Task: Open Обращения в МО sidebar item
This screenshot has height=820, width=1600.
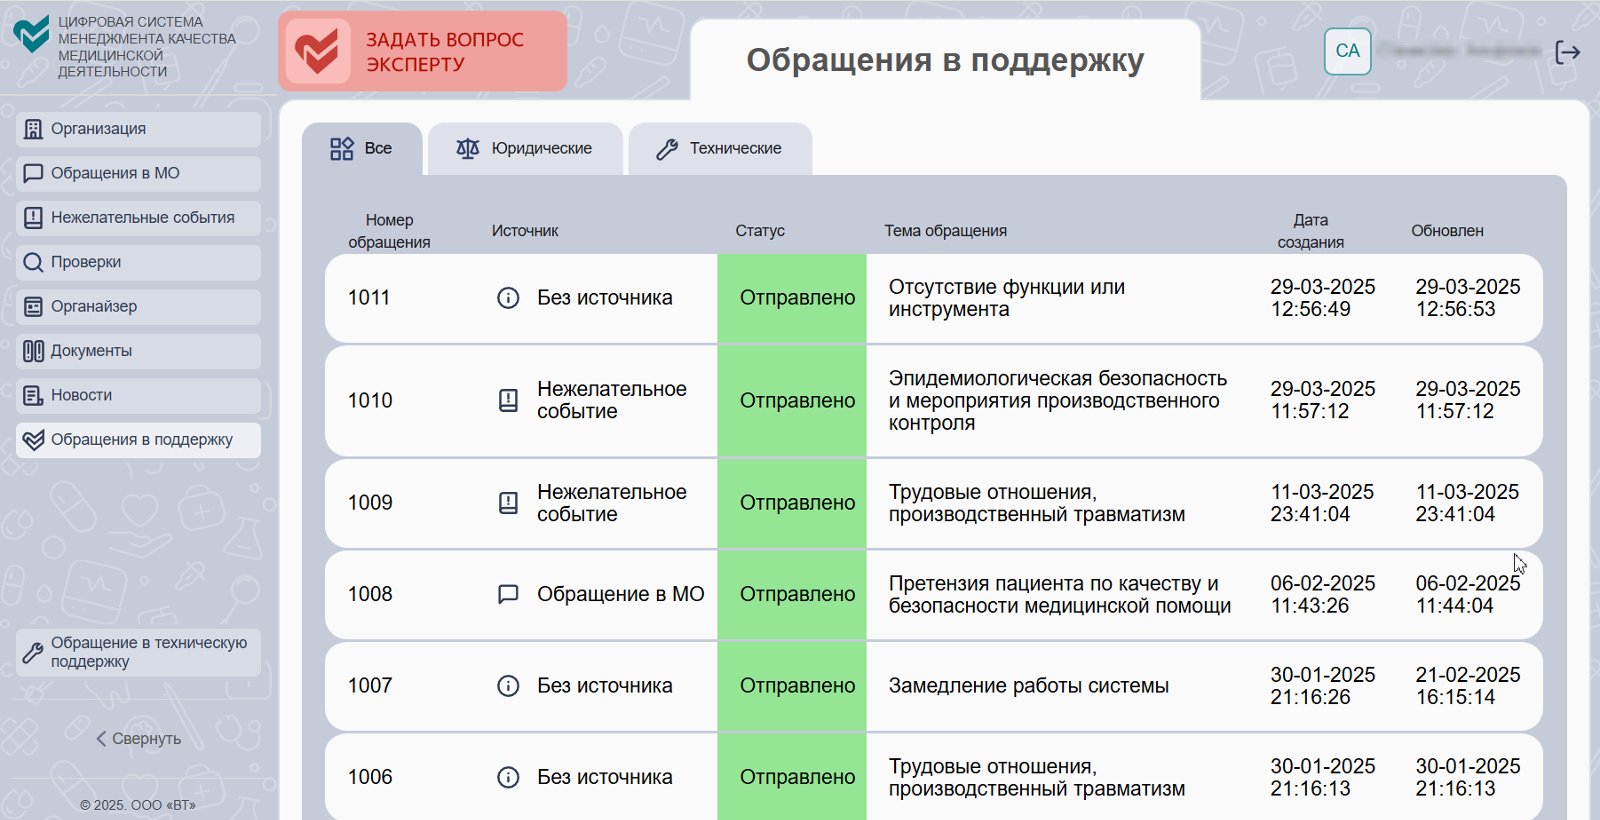Action: point(138,173)
